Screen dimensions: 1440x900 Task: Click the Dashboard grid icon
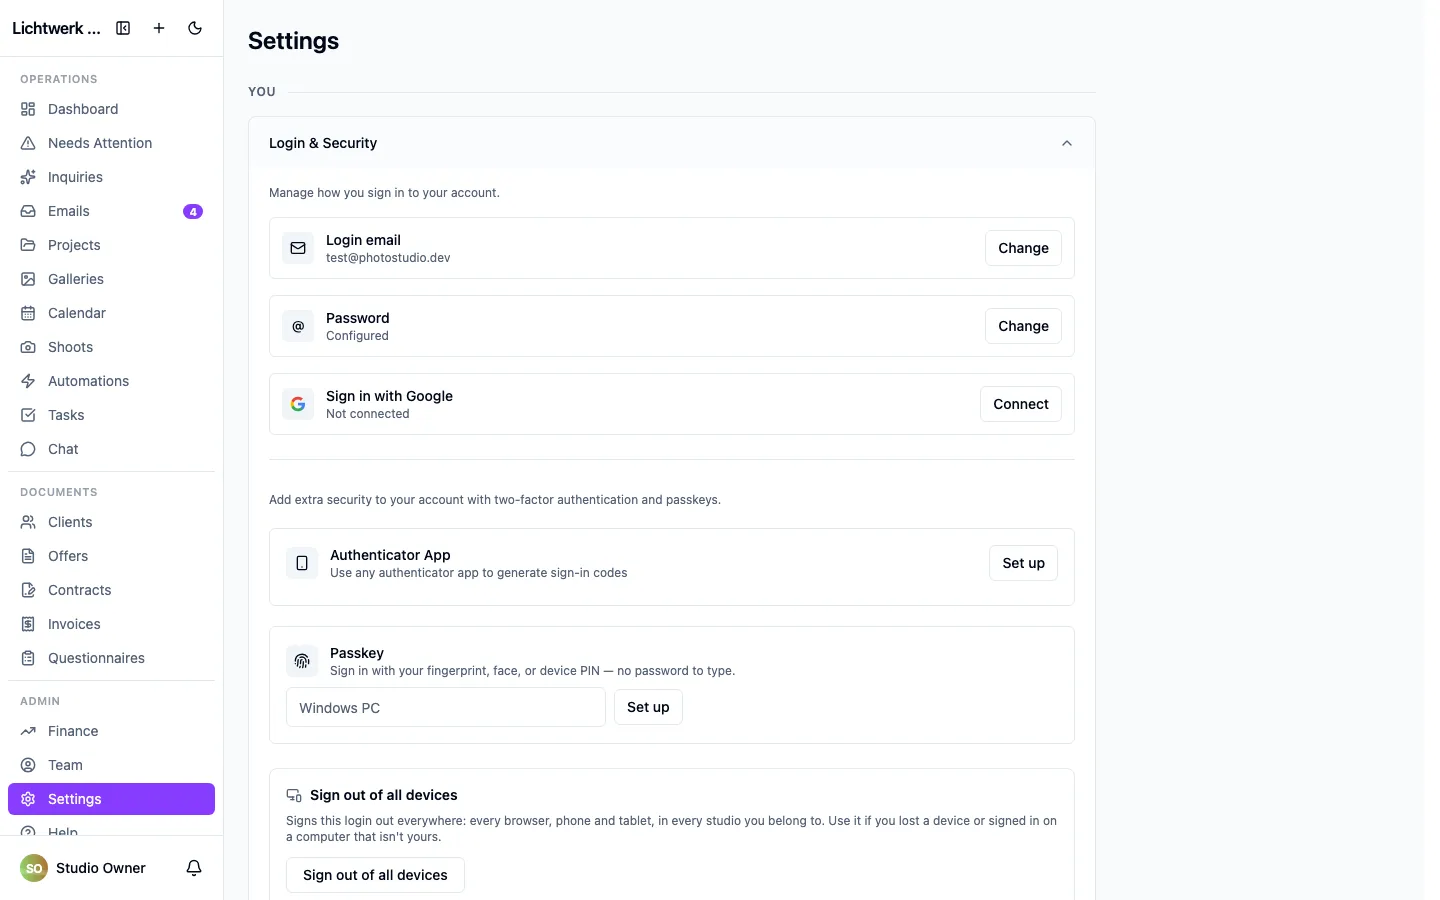pos(28,109)
